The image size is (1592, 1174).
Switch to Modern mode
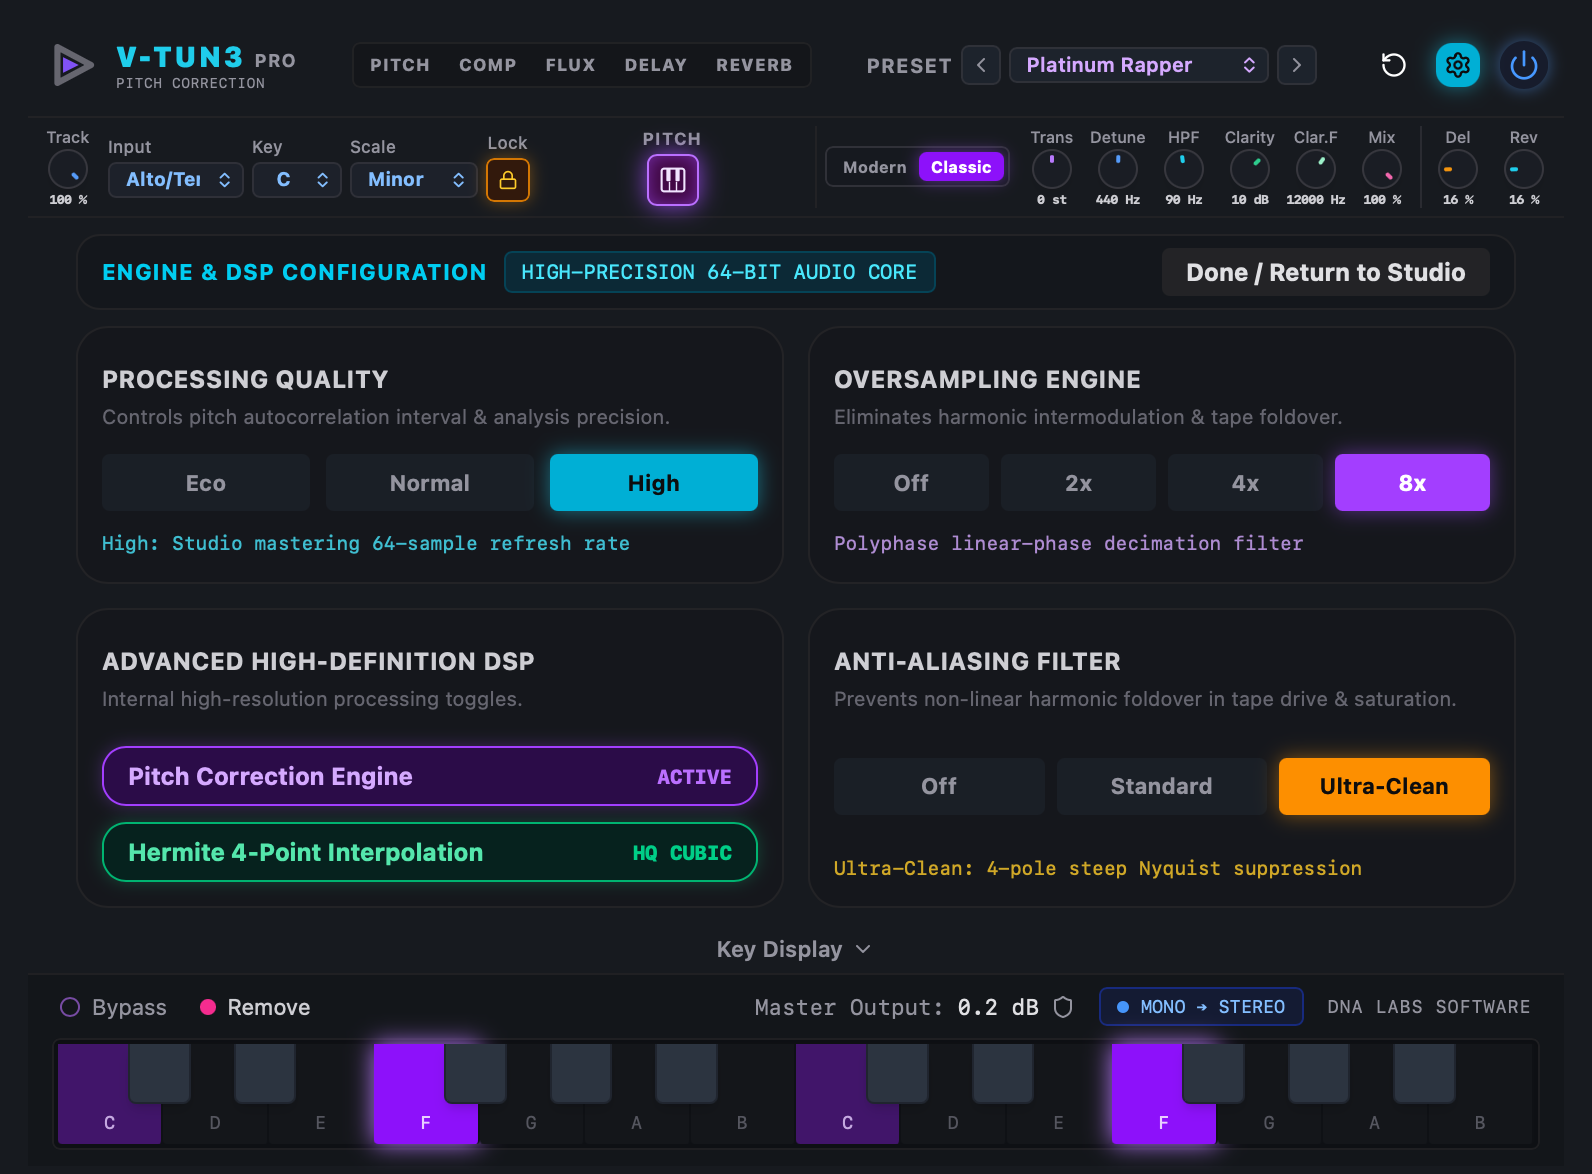click(874, 167)
